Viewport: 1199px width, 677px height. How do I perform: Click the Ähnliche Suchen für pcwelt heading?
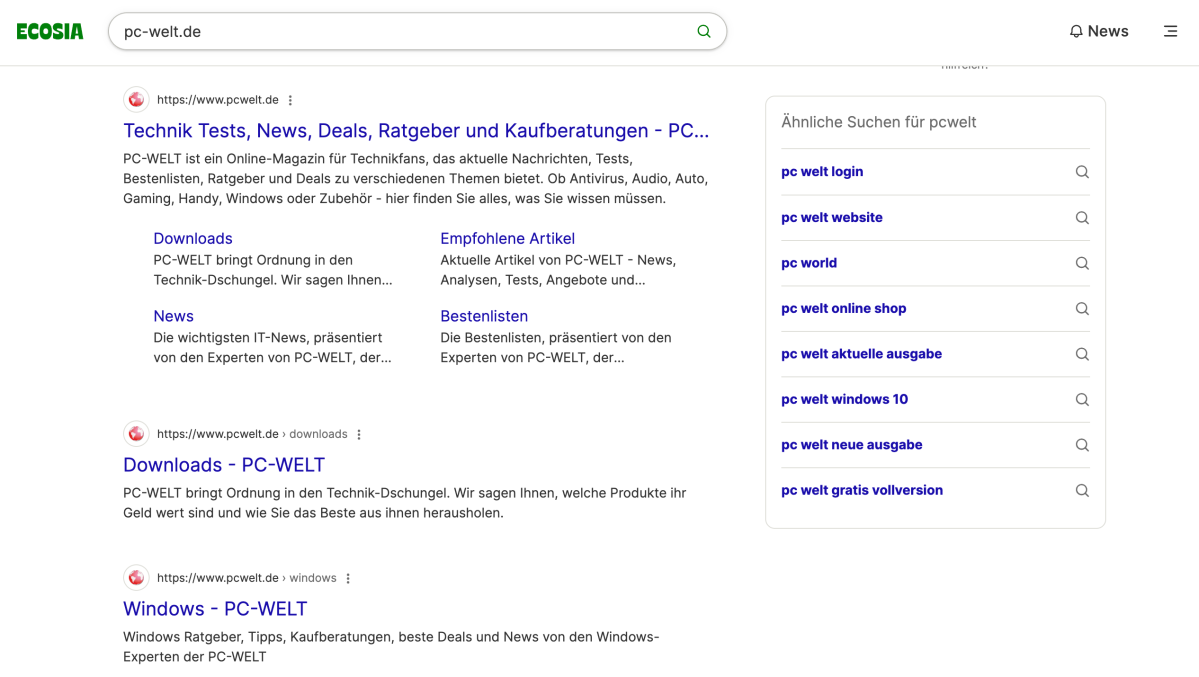[879, 122]
